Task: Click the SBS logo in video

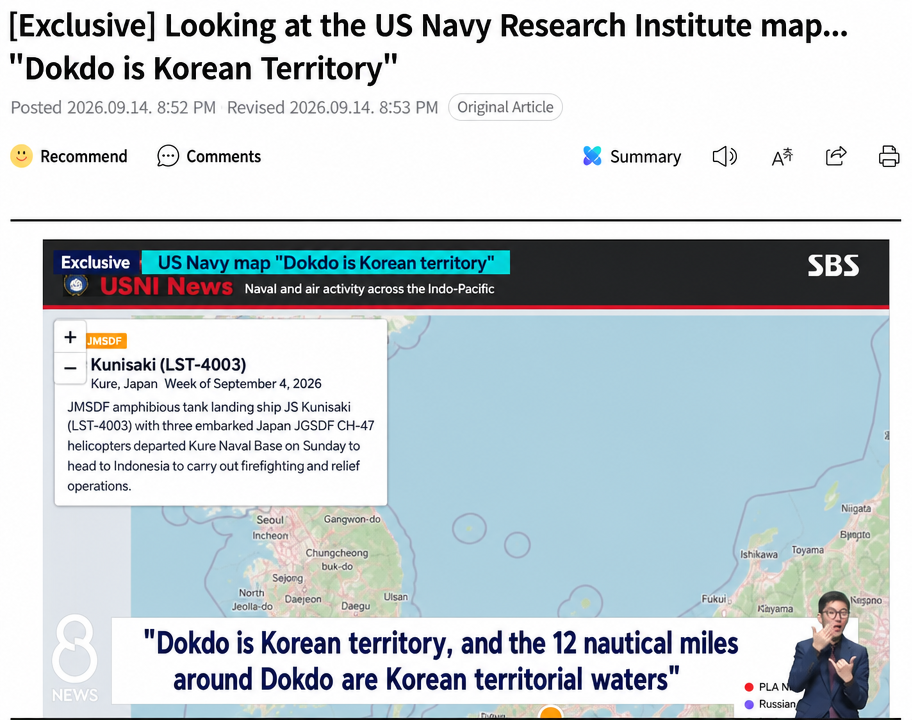Action: 833,265
